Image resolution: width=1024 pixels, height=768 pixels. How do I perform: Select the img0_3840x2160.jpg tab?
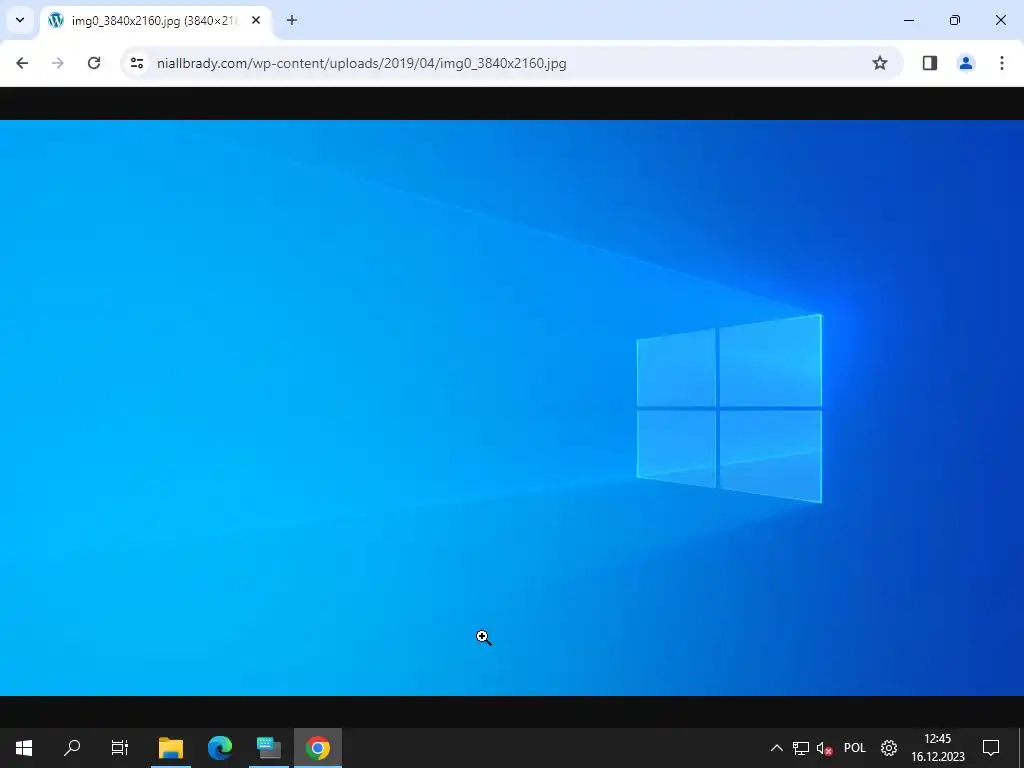157,21
